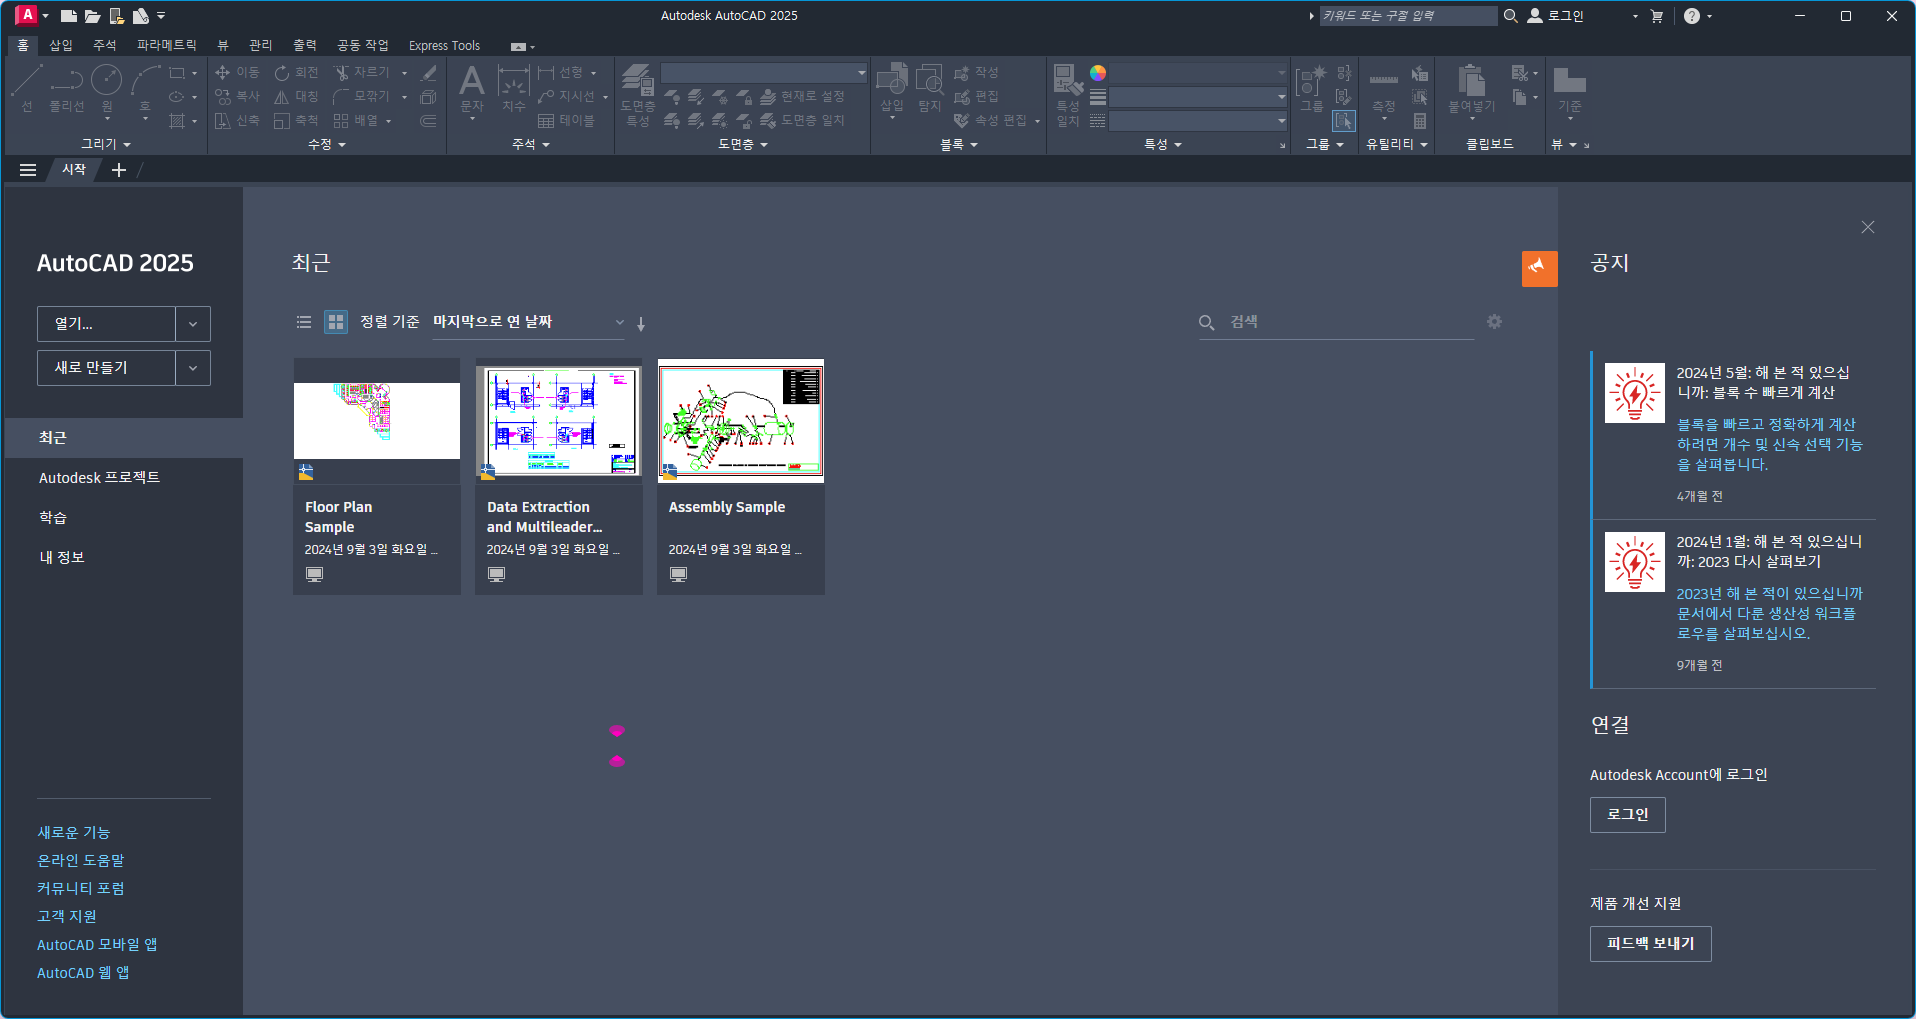1916x1019 pixels.
Task: Open the 새로운 기능 link
Action: (x=73, y=832)
